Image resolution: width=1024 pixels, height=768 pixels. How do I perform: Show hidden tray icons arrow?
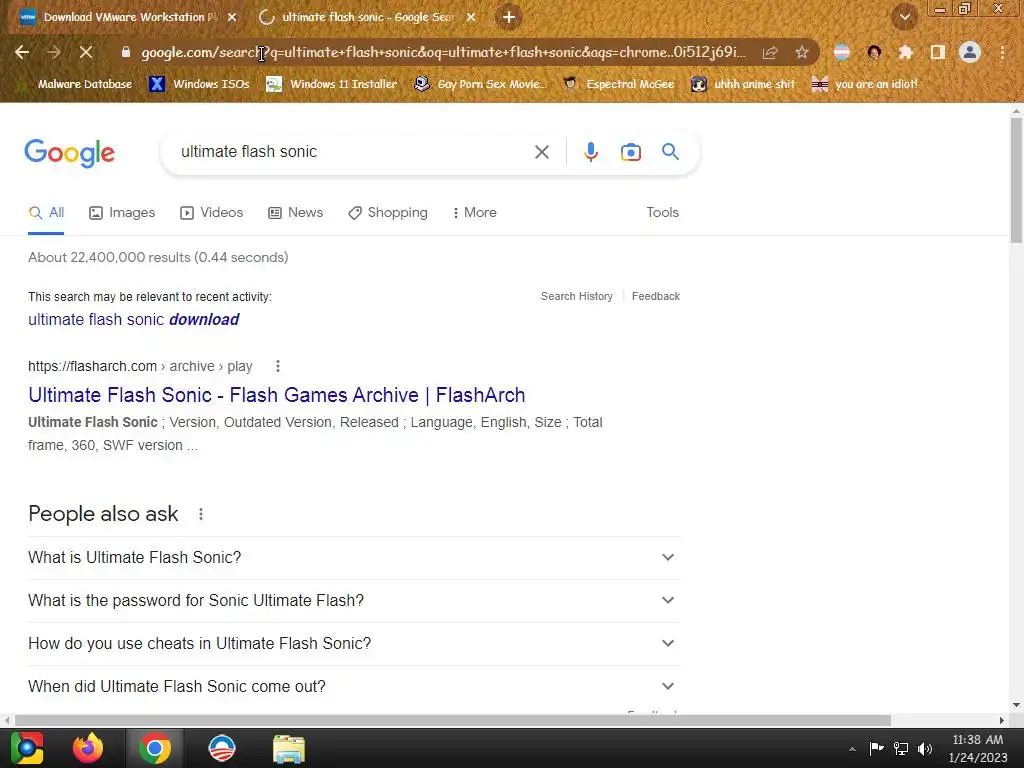[x=852, y=749]
